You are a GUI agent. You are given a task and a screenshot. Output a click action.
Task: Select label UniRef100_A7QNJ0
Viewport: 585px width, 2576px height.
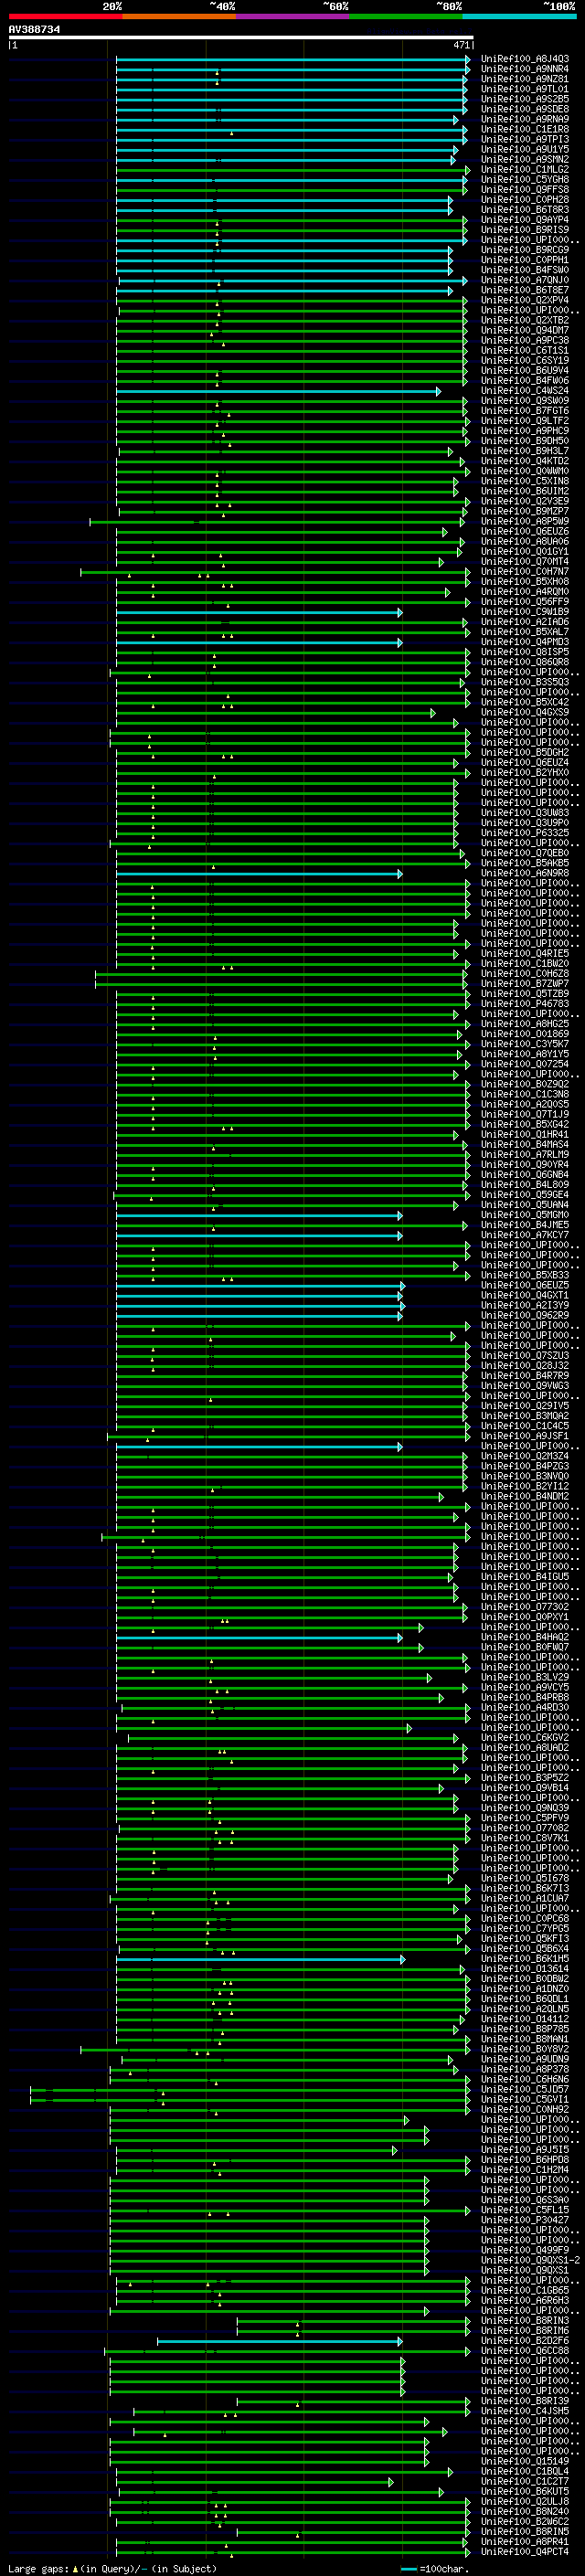point(525,280)
